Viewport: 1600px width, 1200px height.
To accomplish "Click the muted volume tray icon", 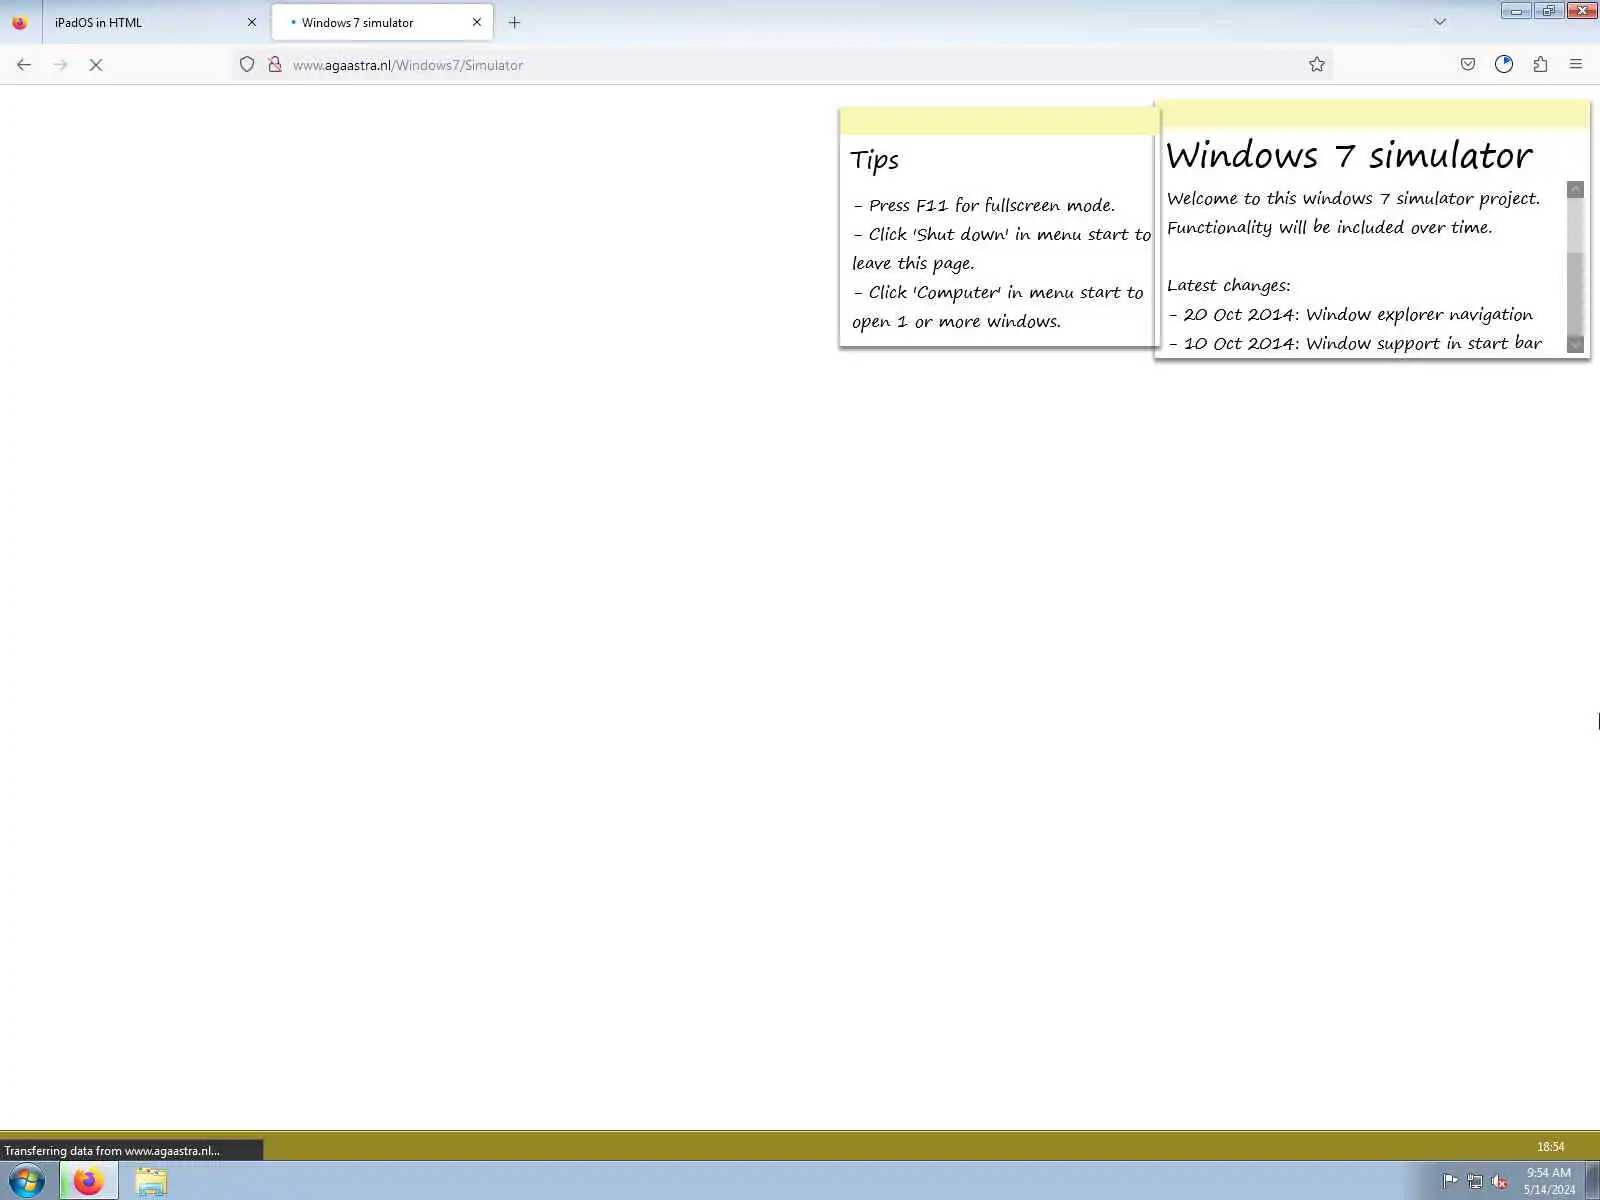I will pyautogui.click(x=1499, y=1181).
